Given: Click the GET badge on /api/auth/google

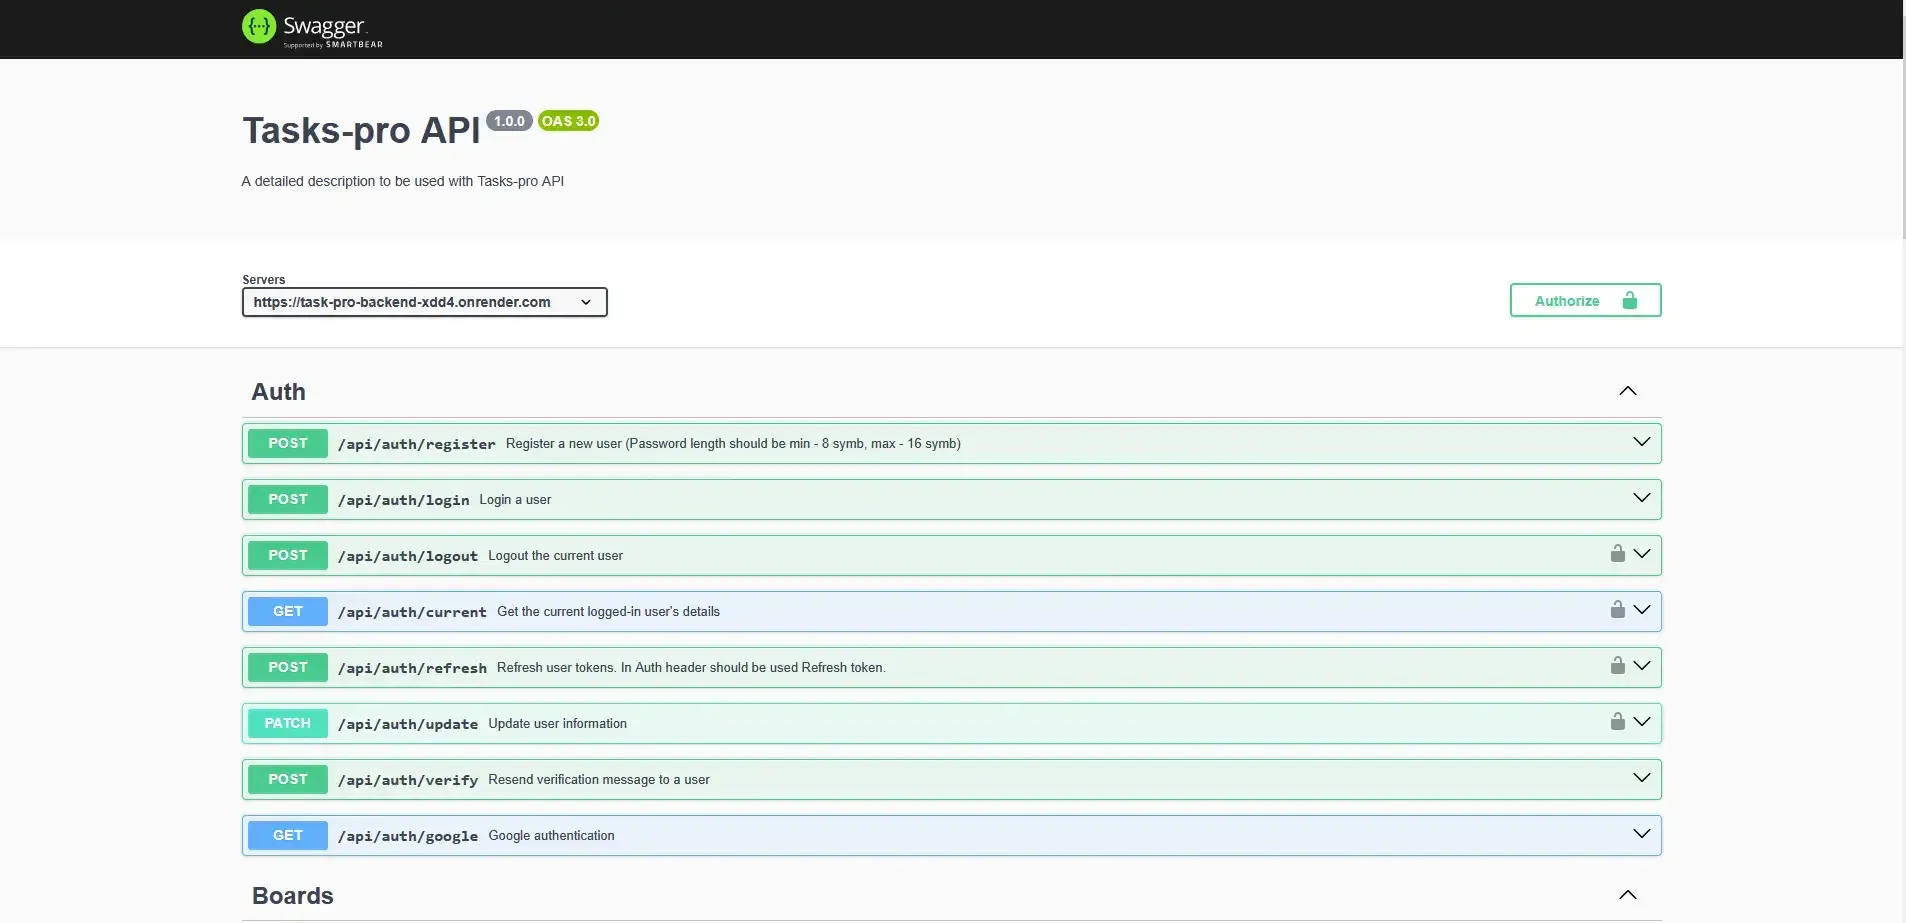Looking at the screenshot, I should [288, 835].
